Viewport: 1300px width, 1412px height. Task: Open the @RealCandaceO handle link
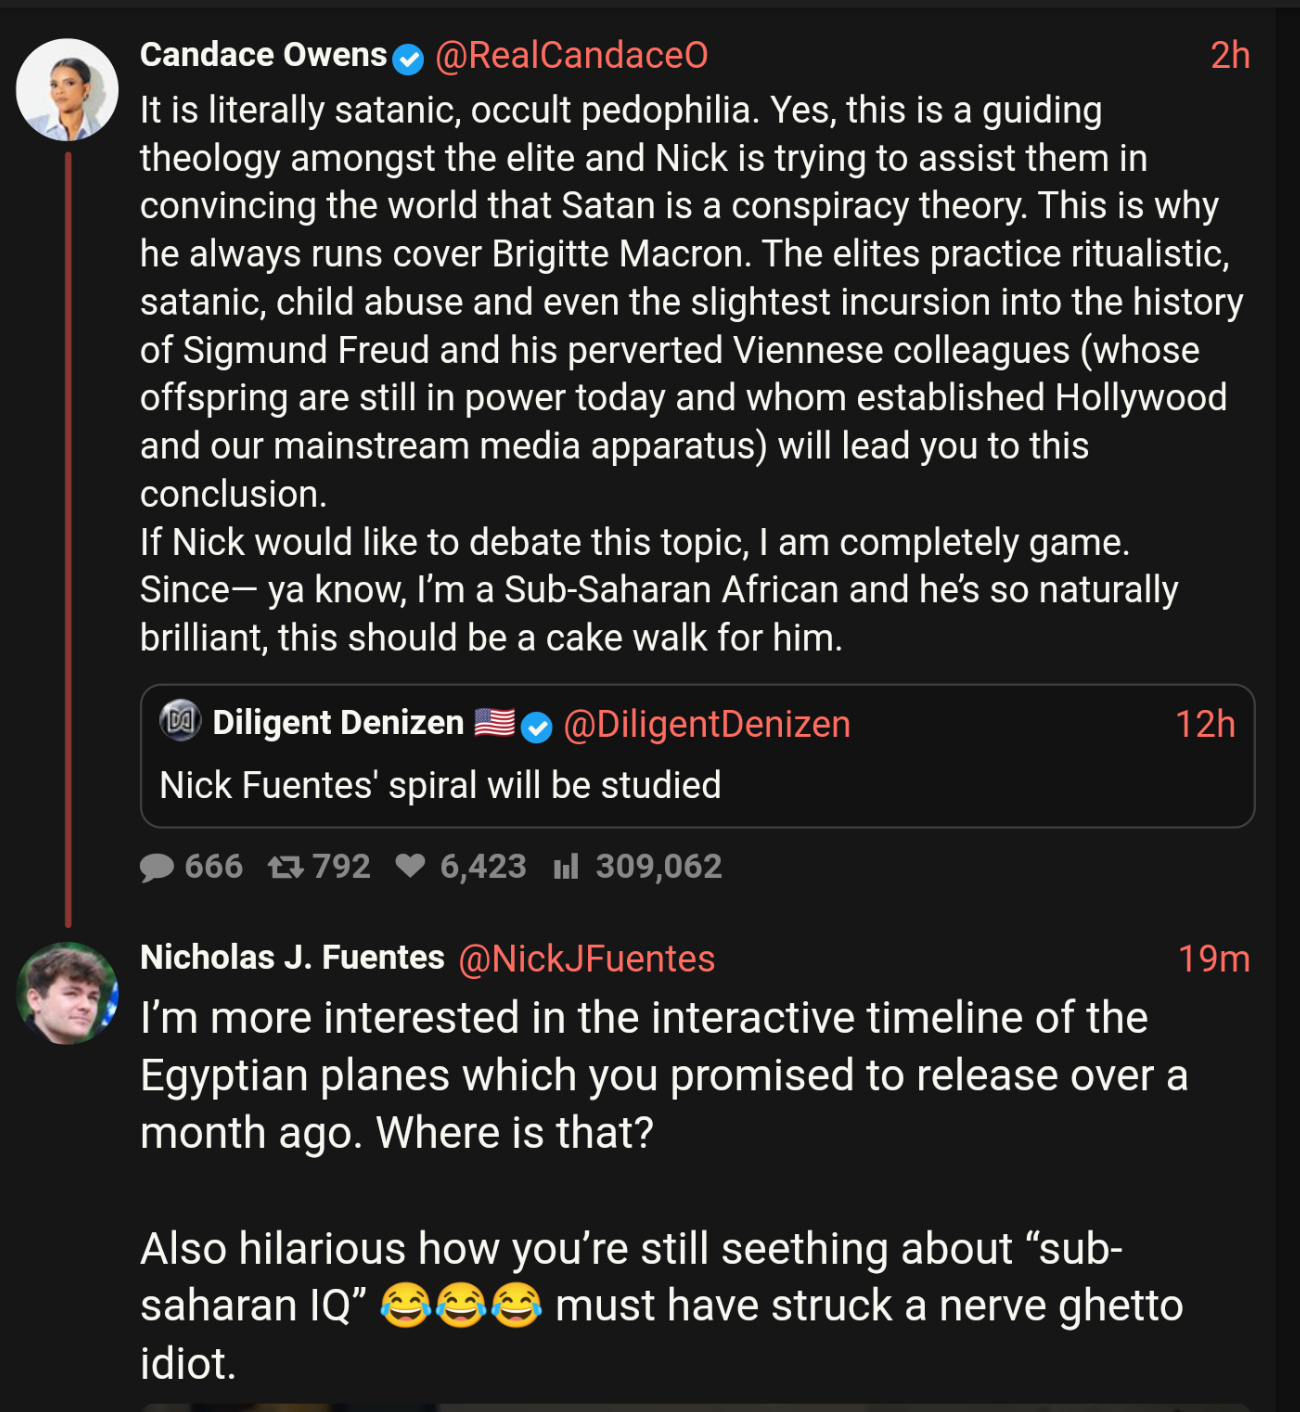571,56
